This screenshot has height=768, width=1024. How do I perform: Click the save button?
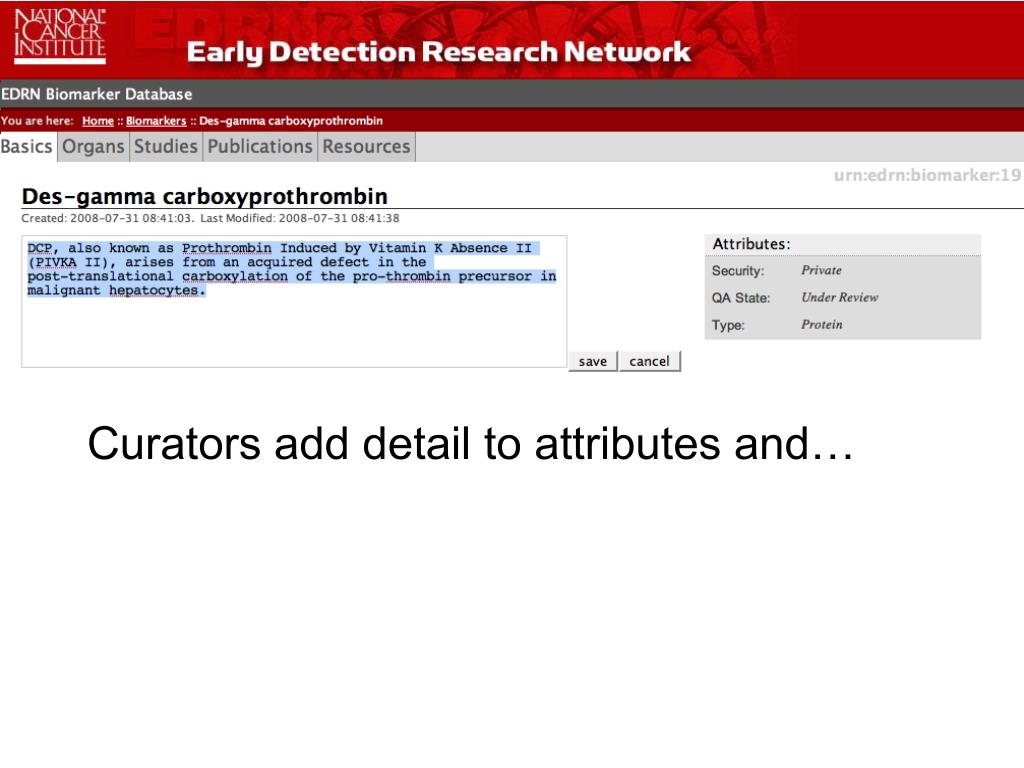click(x=593, y=361)
